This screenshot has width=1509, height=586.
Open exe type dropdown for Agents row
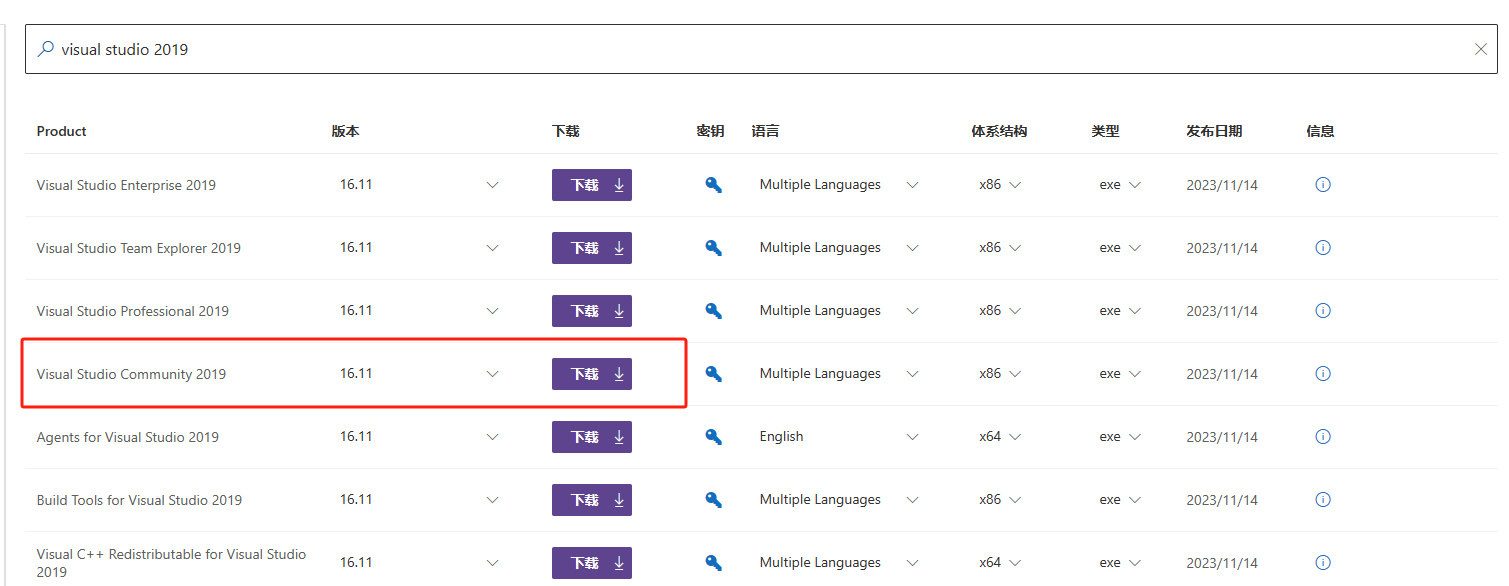[x=1134, y=437]
